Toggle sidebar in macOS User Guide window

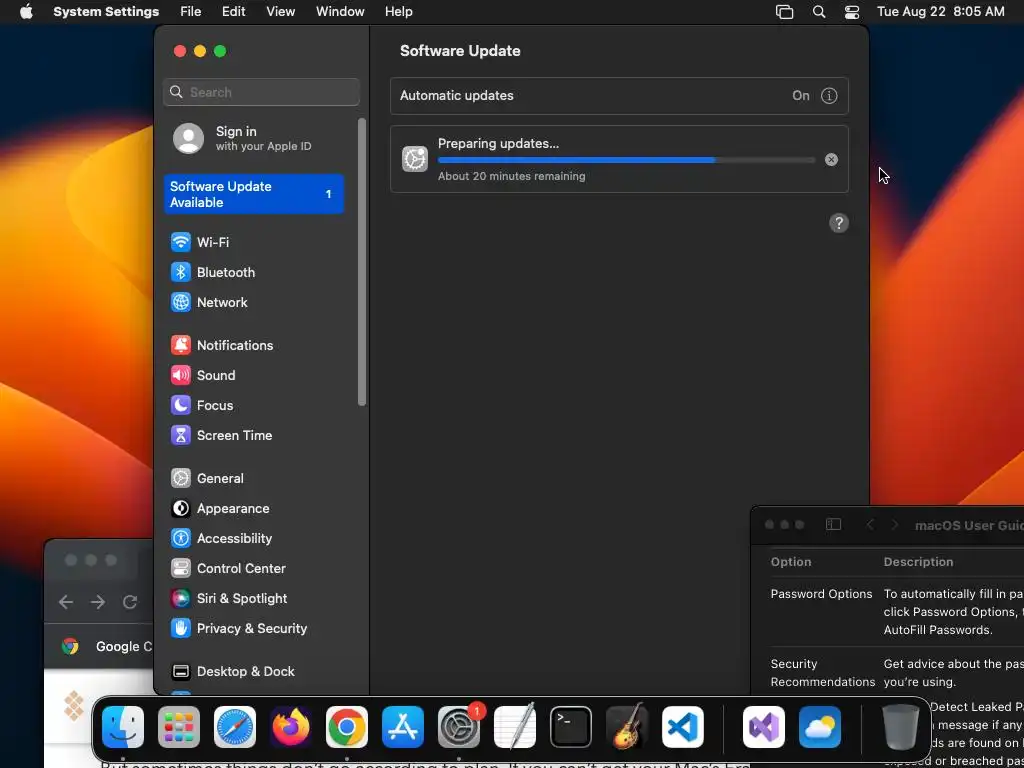(x=833, y=525)
